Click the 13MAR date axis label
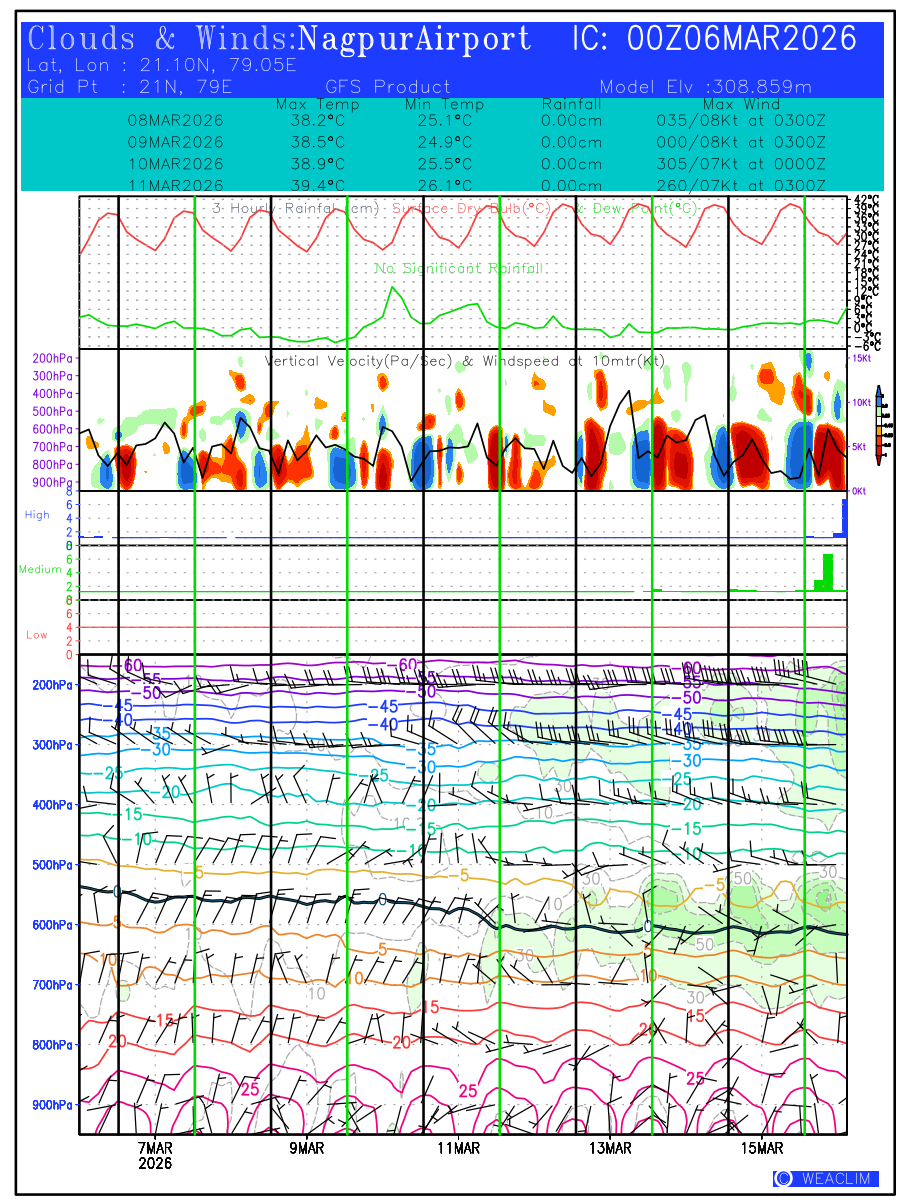This screenshot has height=1200, width=900. 610,1148
